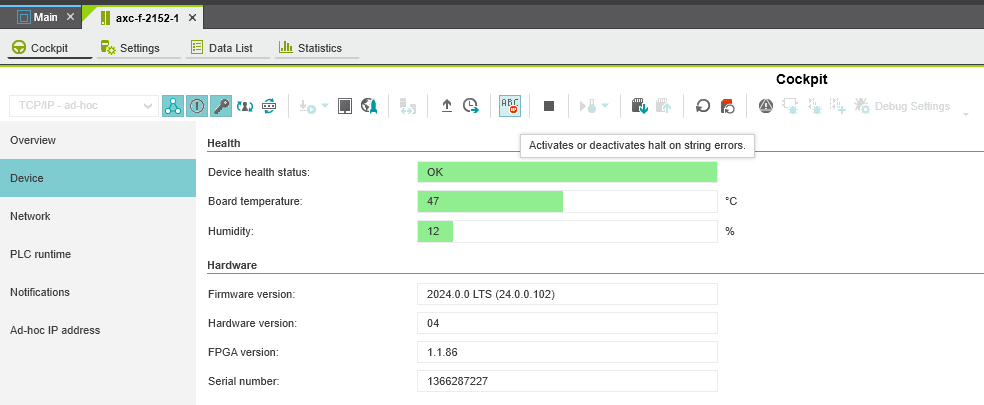Go to the Network section

98,216
